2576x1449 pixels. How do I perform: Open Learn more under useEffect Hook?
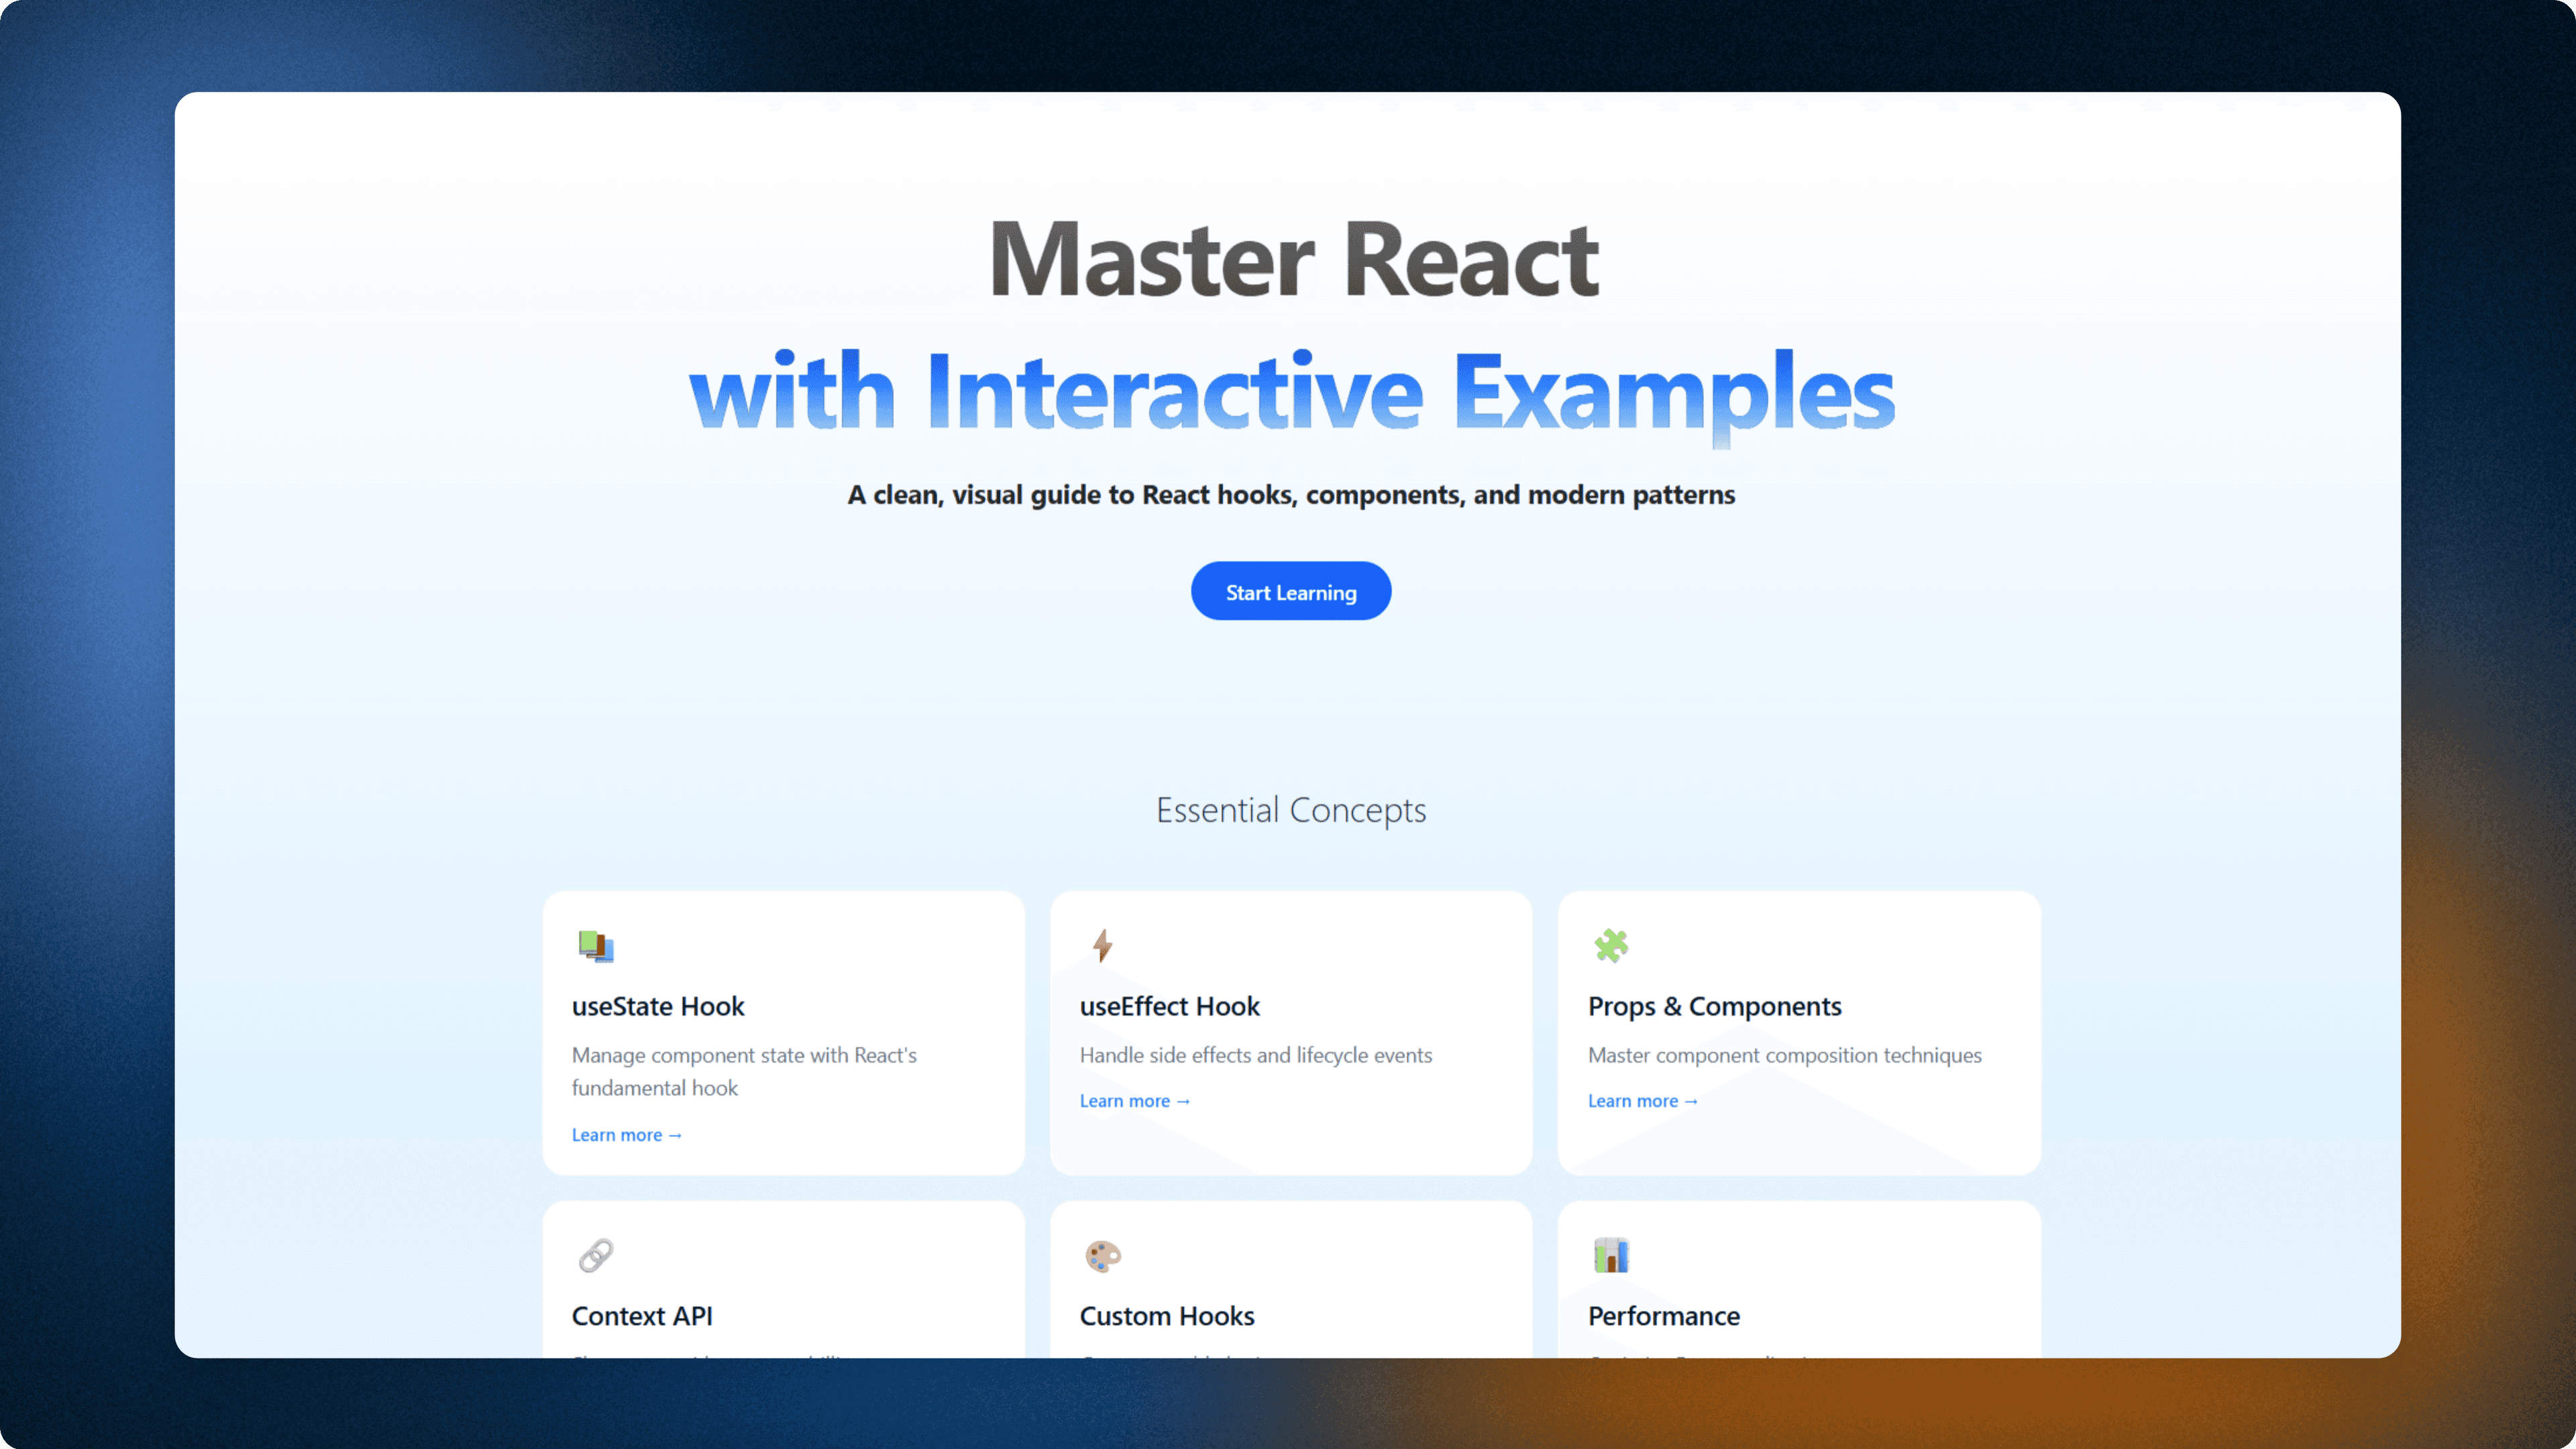point(1135,1100)
